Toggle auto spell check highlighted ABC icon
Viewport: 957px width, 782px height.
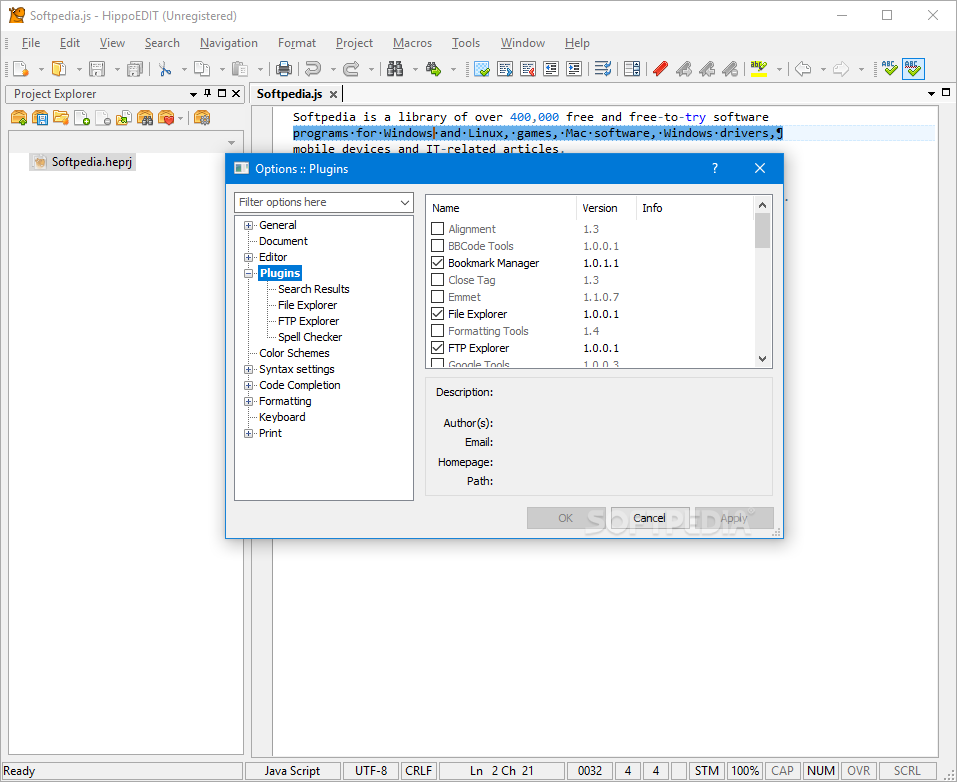tap(913, 68)
